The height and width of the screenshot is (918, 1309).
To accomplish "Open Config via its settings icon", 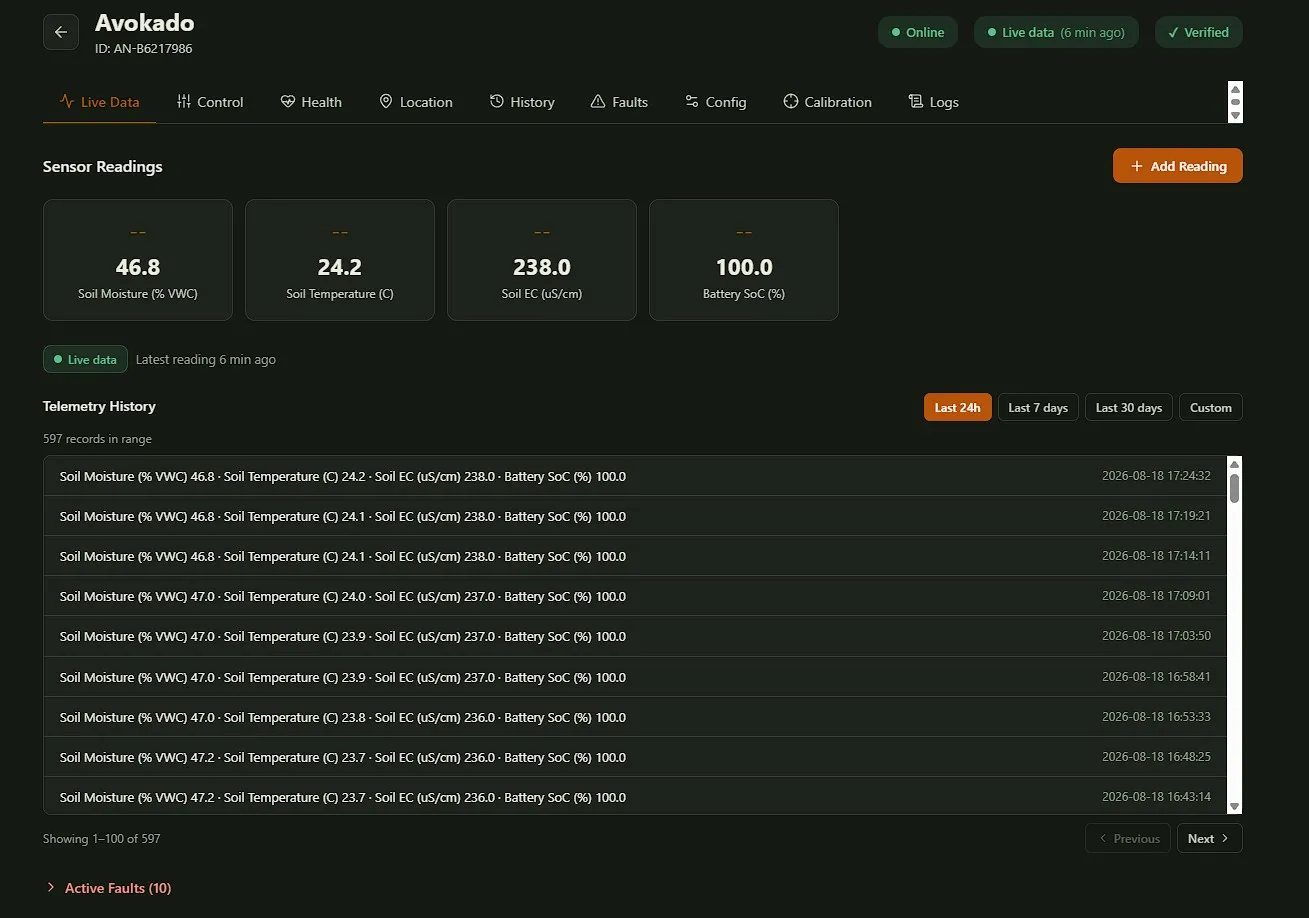I will click(692, 102).
